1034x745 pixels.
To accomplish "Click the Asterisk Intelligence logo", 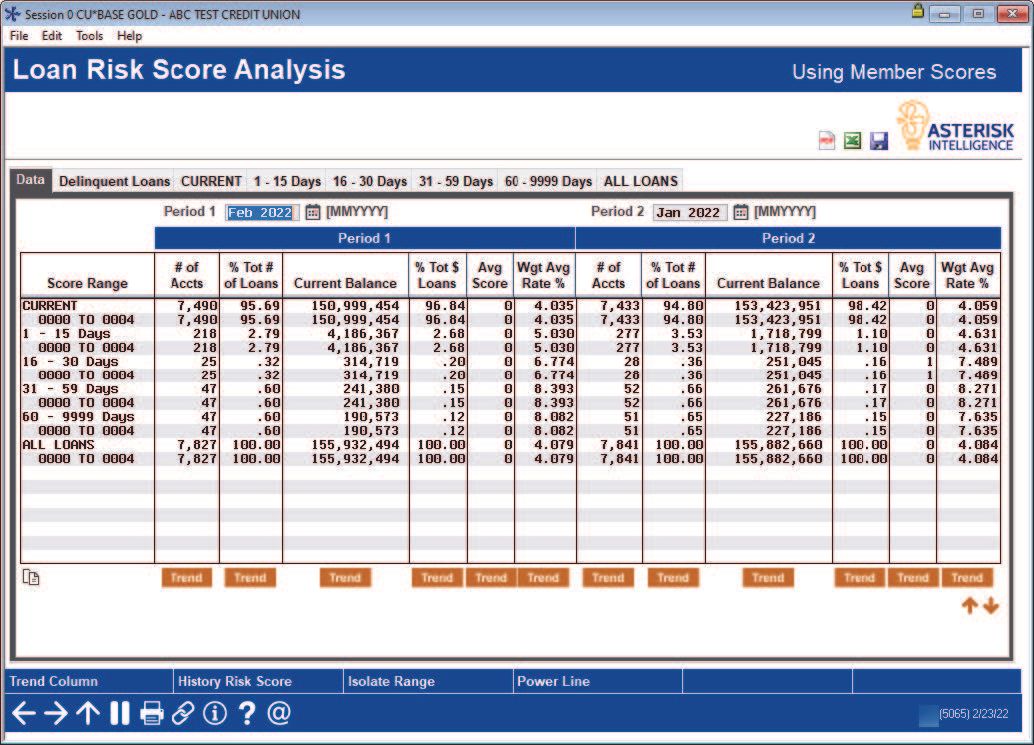I will click(x=955, y=127).
